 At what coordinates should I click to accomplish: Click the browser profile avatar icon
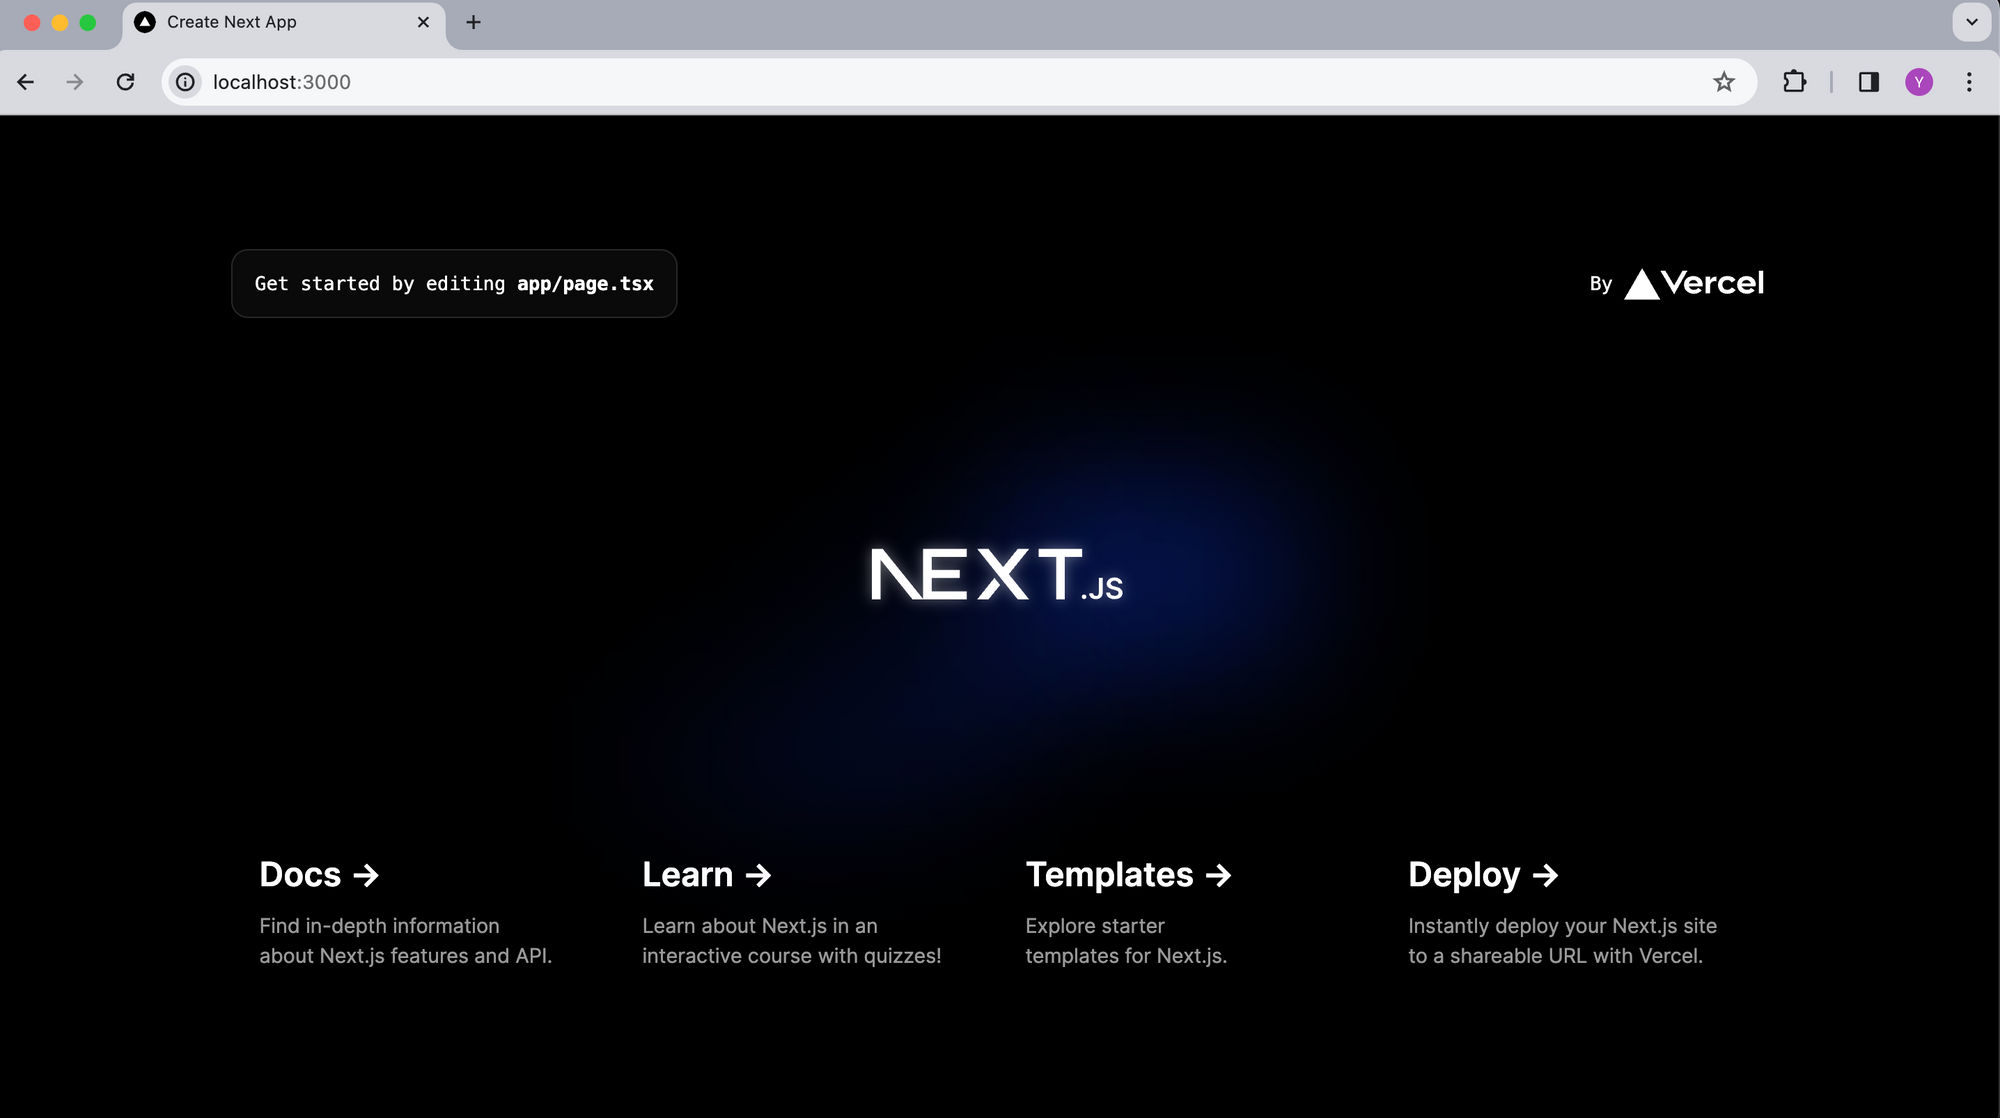(1918, 81)
